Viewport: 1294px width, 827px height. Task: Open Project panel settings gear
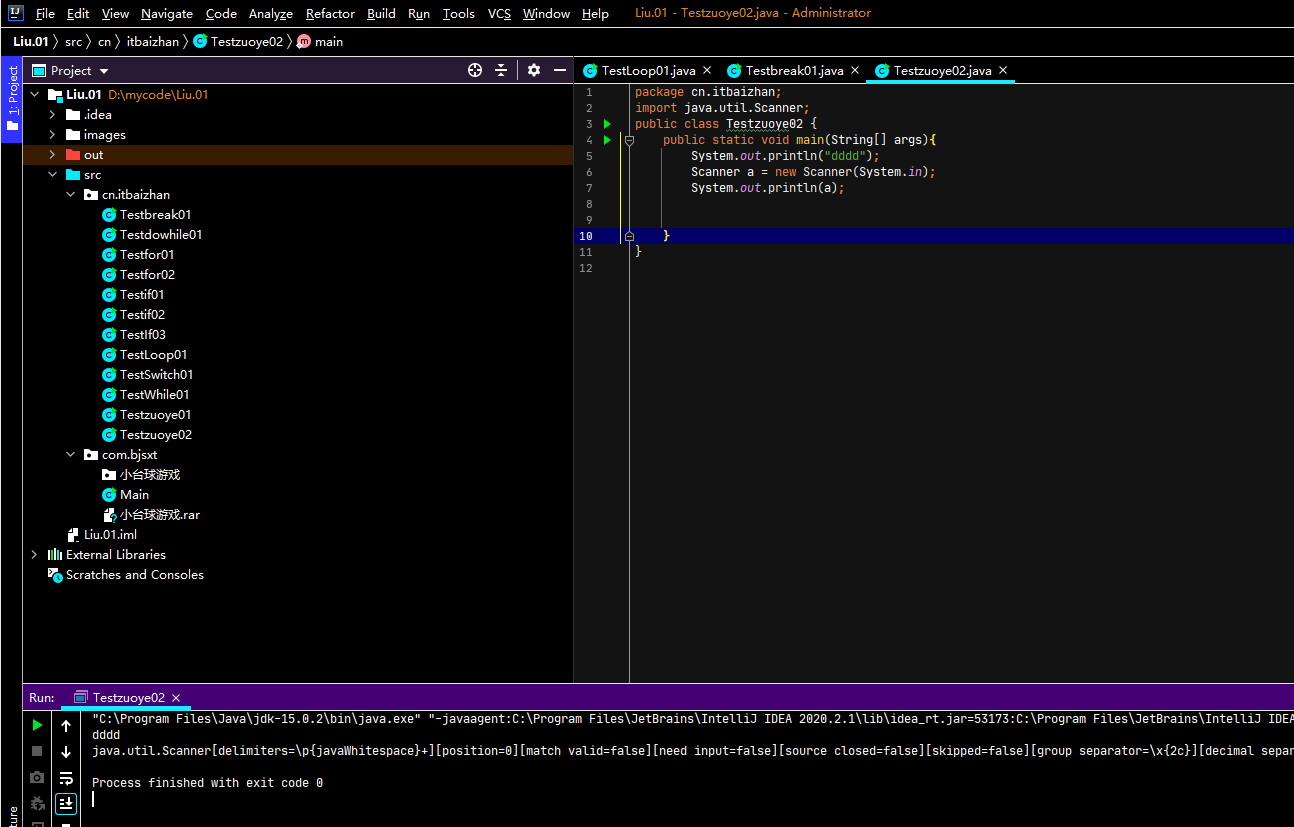point(534,70)
